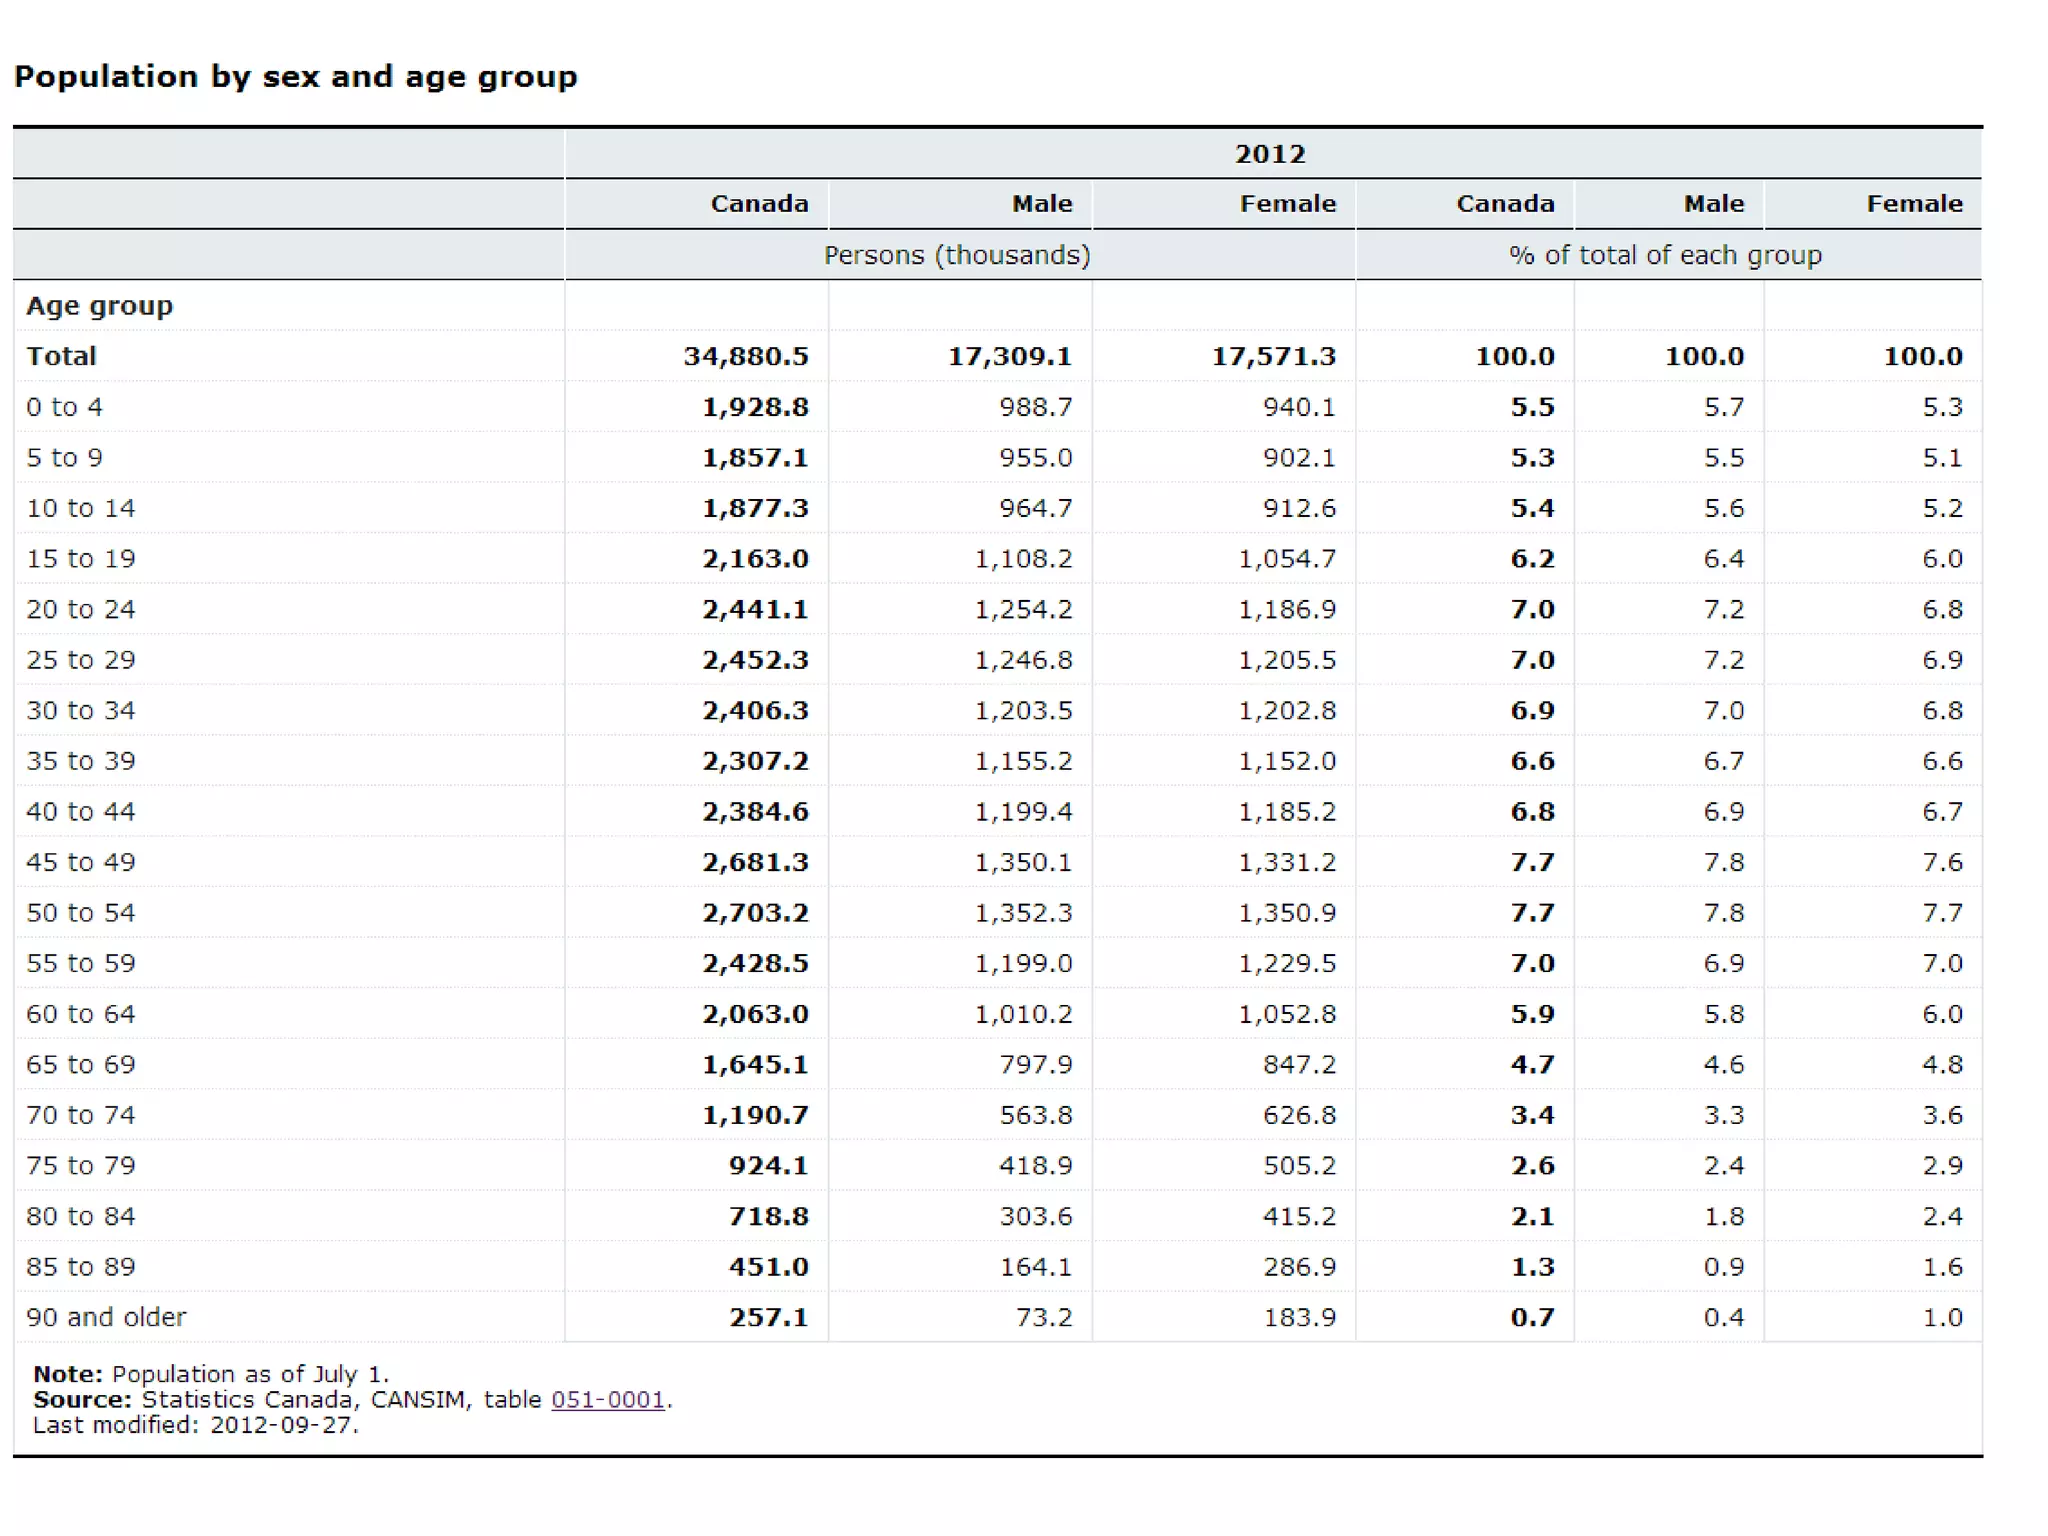2048x1536 pixels.
Task: Click the Note about July 1
Action: (x=211, y=1374)
